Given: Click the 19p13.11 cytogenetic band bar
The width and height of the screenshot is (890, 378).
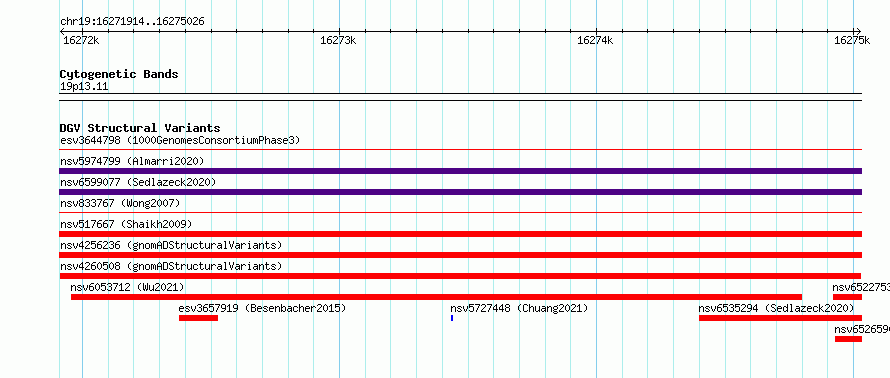Looking at the screenshot, I should click(461, 97).
